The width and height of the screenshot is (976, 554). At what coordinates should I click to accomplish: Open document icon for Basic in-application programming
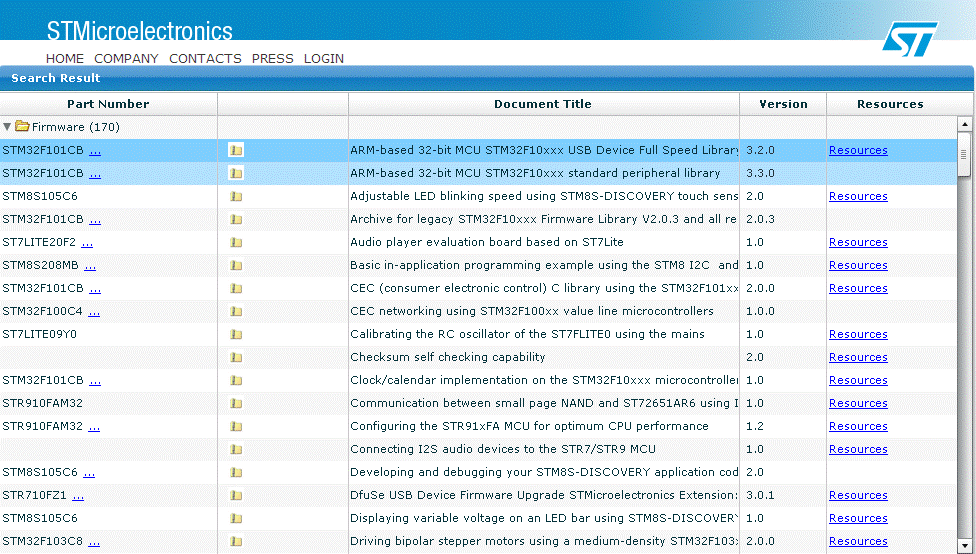(236, 265)
